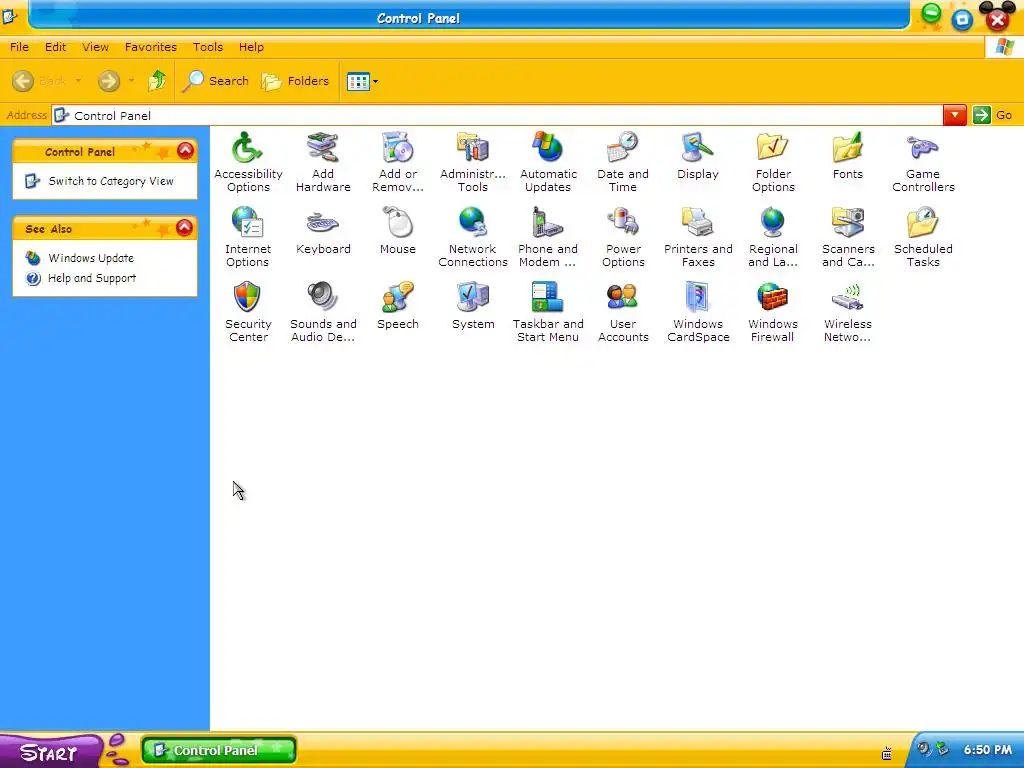Open User Accounts icon
Image resolution: width=1024 pixels, height=768 pixels.
point(623,312)
